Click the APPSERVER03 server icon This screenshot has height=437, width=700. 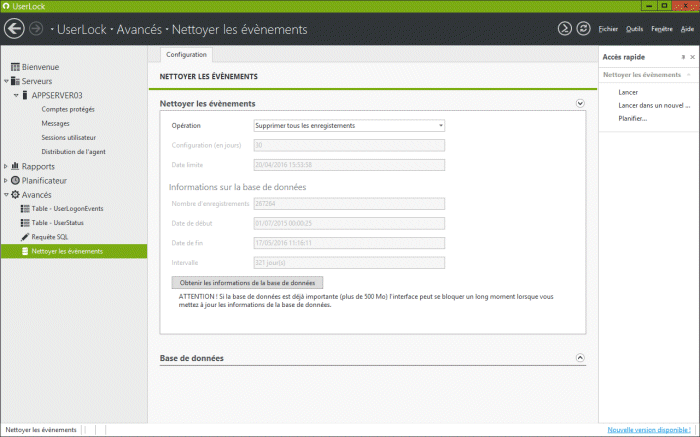[x=25, y=95]
